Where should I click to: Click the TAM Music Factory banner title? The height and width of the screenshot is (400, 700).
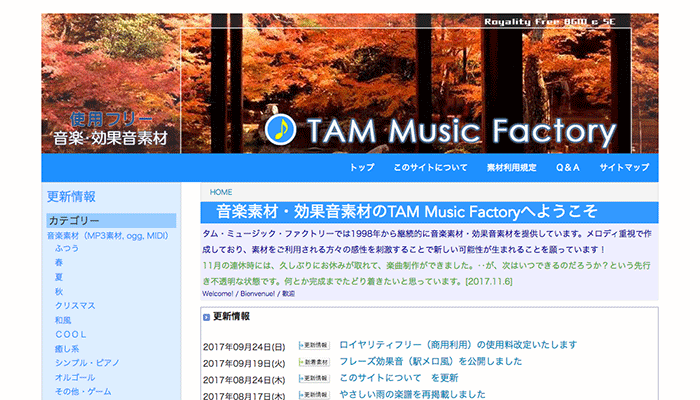click(462, 131)
